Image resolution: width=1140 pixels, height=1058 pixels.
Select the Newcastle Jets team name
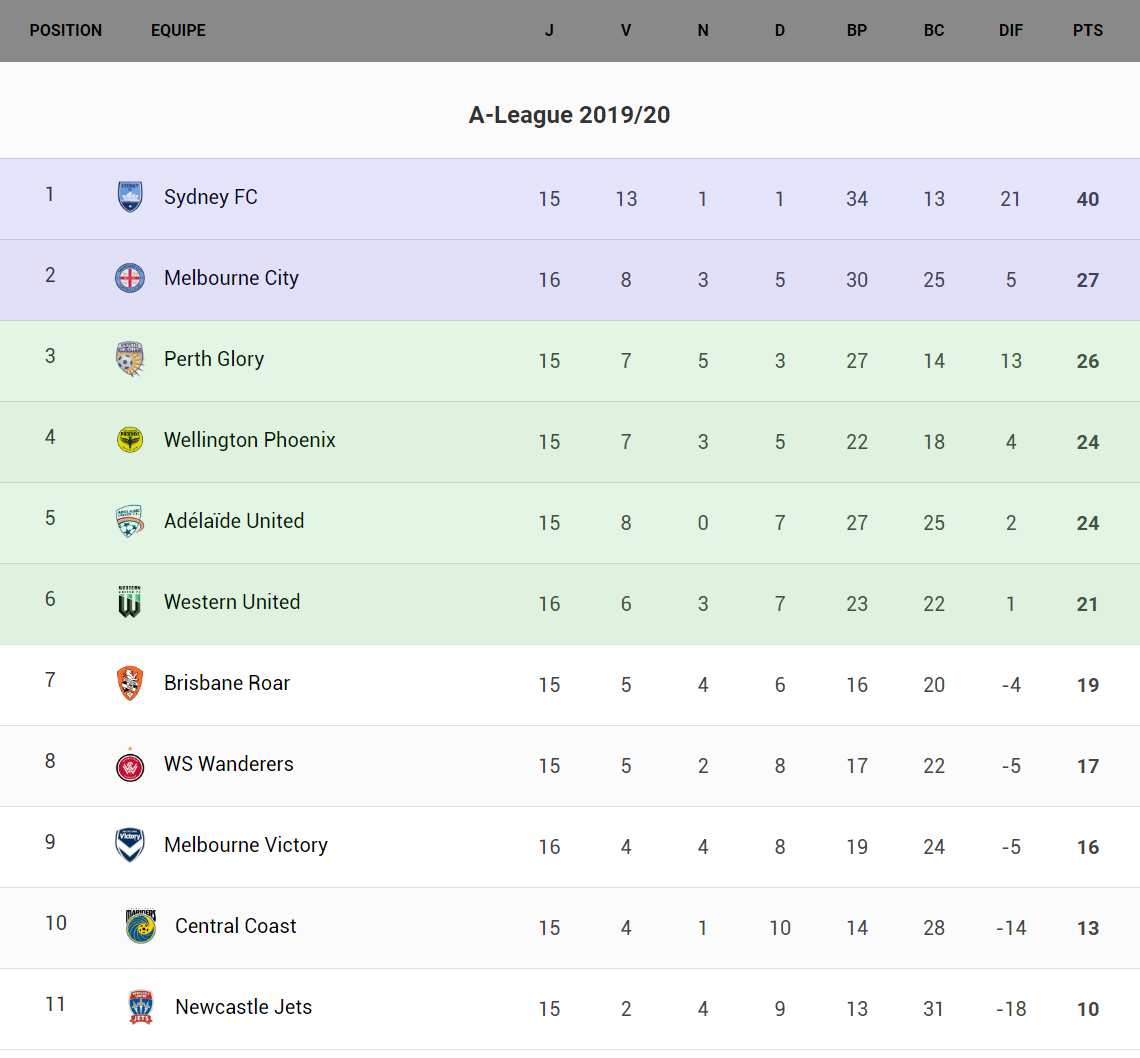243,1007
